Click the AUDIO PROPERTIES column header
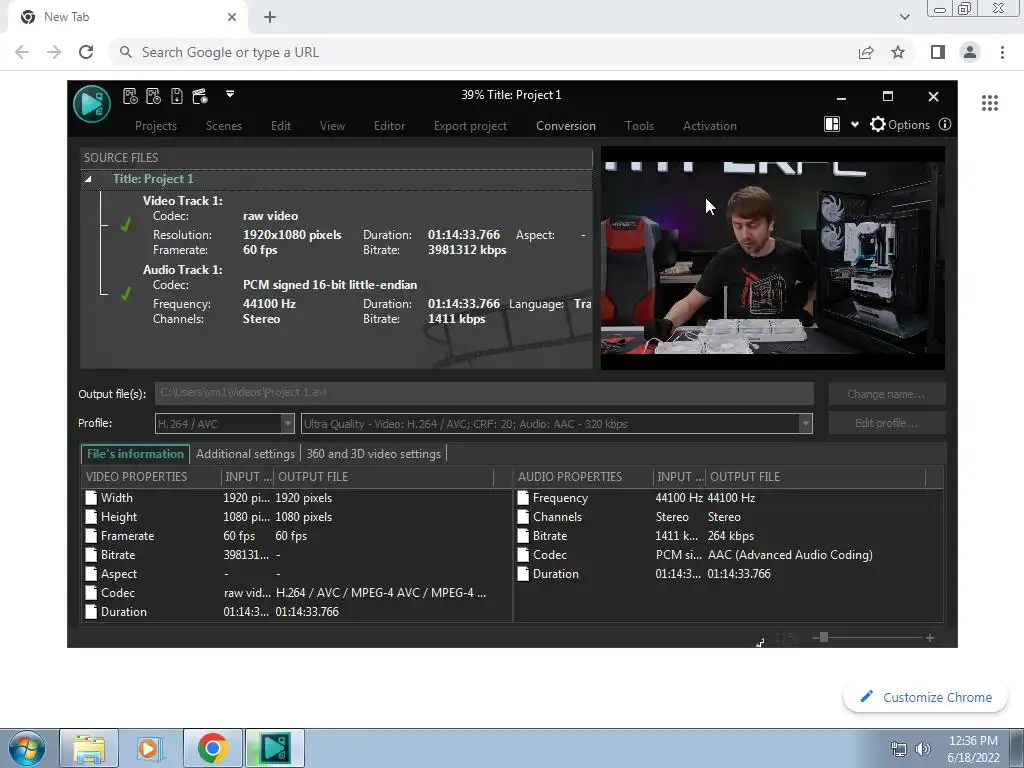Screen dimensions: 1024x768 [583, 477]
